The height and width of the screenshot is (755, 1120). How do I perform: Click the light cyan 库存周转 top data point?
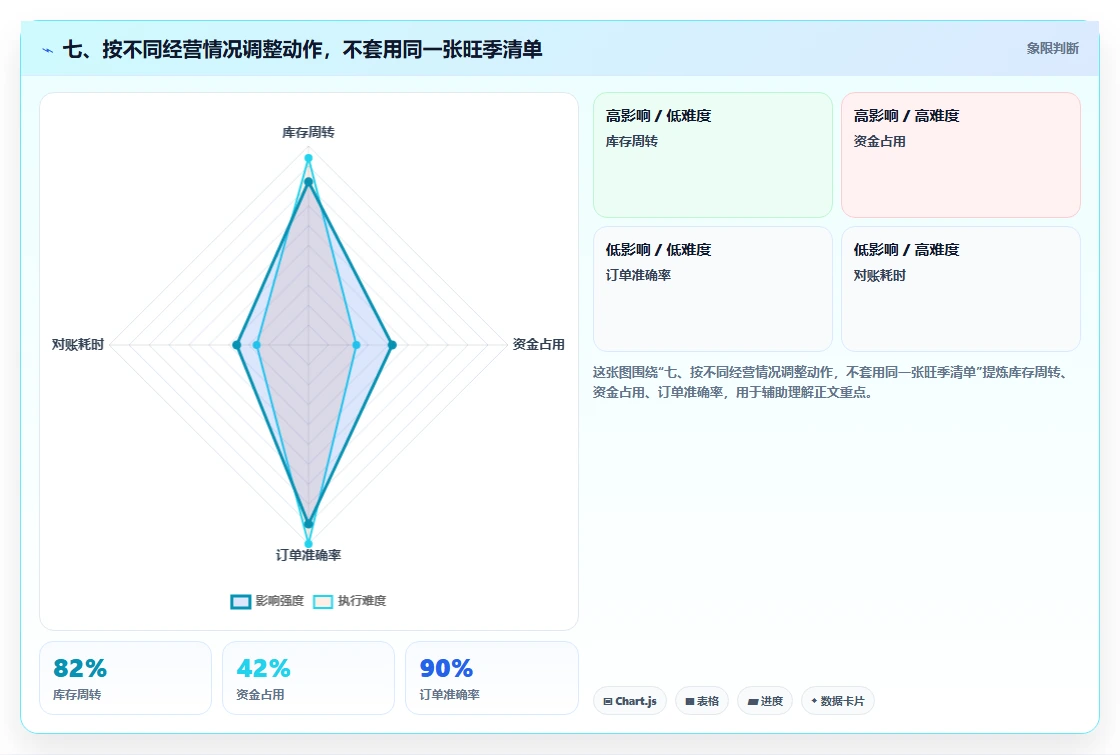pyautogui.click(x=309, y=158)
